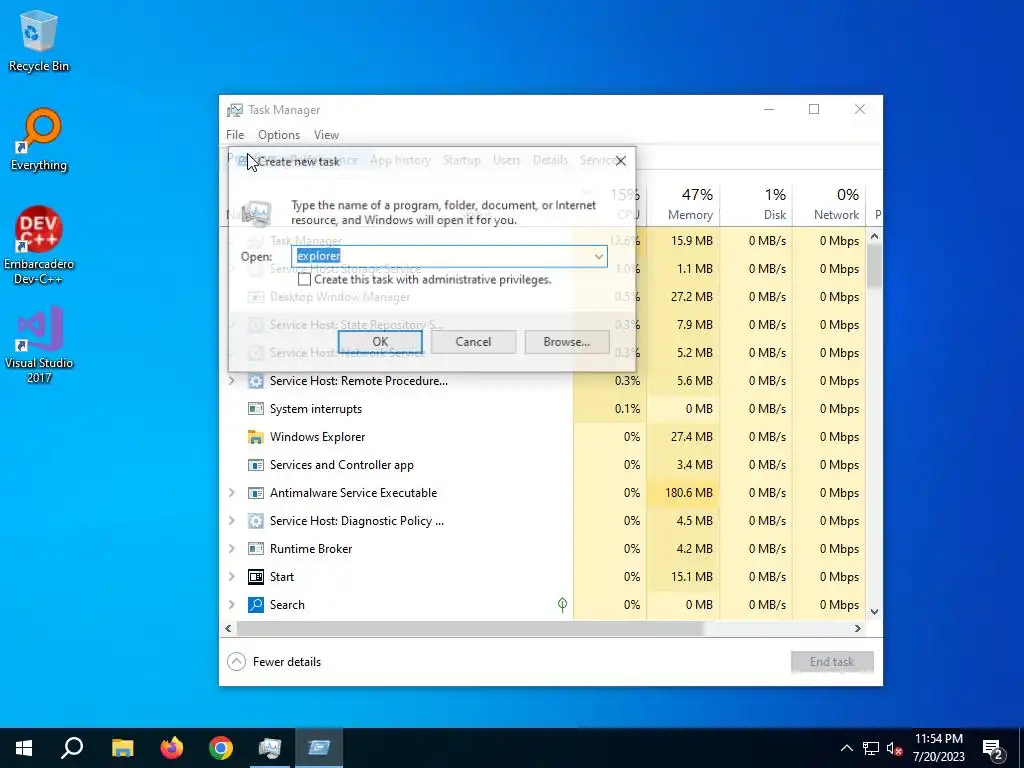Expand the Search process row
1024x768 pixels.
pos(231,605)
